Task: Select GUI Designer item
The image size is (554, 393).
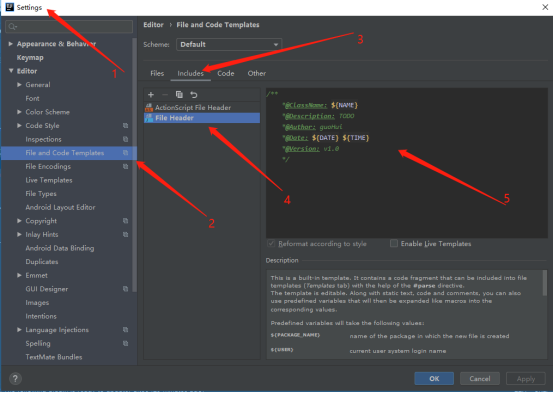Action: [x=46, y=289]
